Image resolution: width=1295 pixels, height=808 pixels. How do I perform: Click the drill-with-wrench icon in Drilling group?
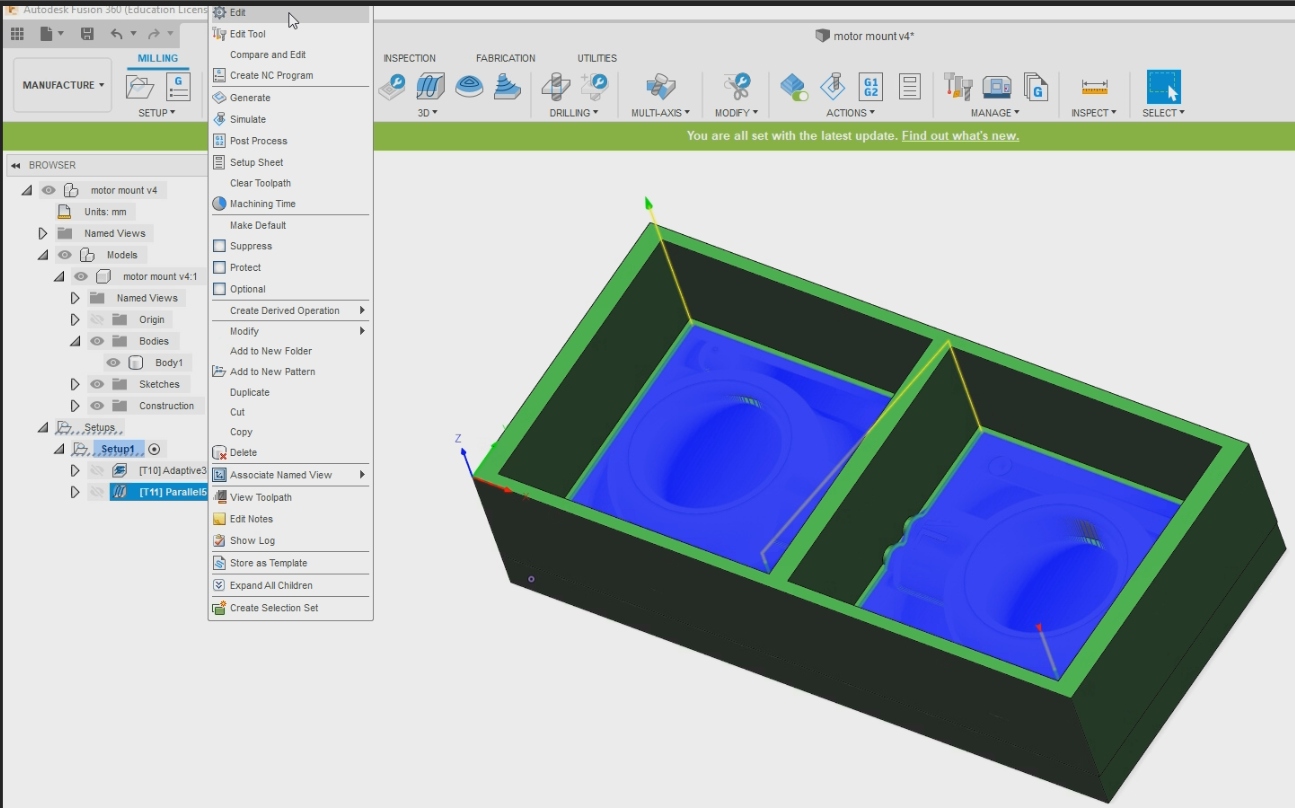pos(594,87)
